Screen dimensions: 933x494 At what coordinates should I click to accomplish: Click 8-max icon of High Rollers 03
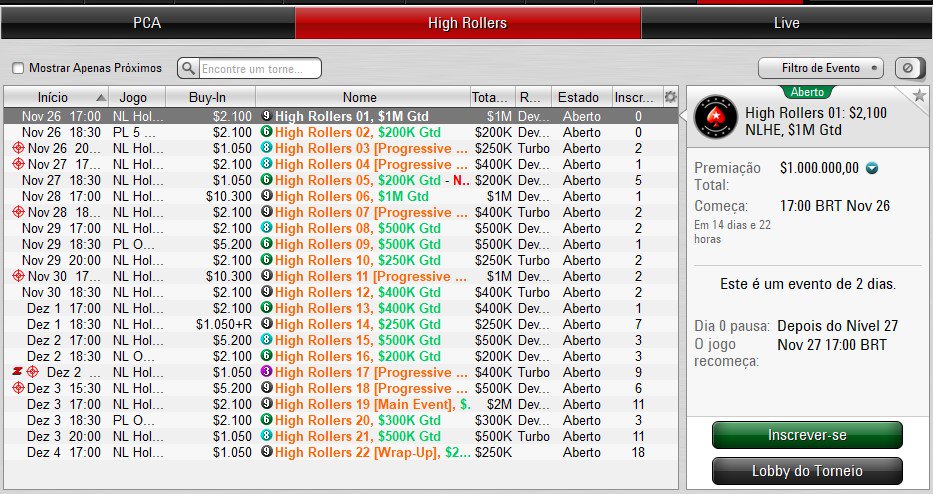pyautogui.click(x=267, y=148)
